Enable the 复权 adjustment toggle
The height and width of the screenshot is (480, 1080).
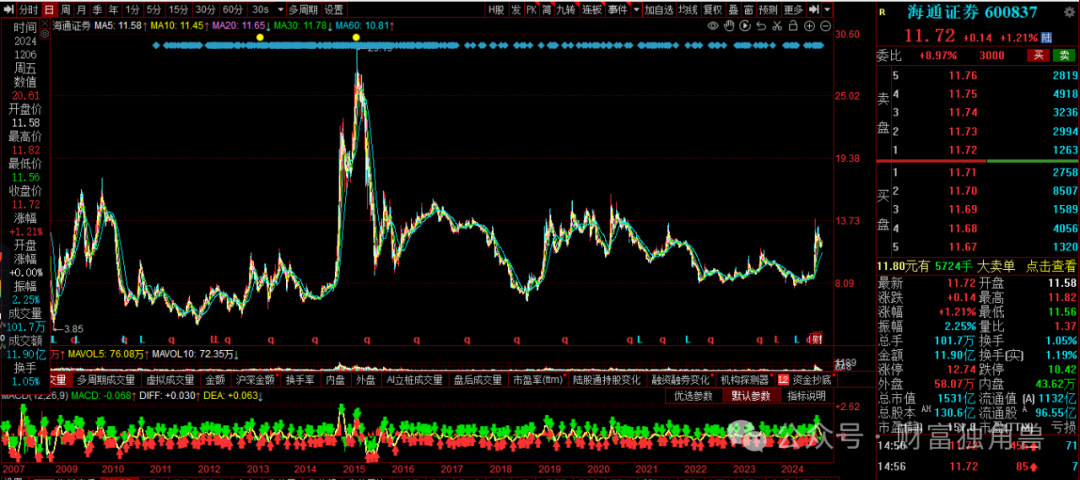[x=712, y=10]
